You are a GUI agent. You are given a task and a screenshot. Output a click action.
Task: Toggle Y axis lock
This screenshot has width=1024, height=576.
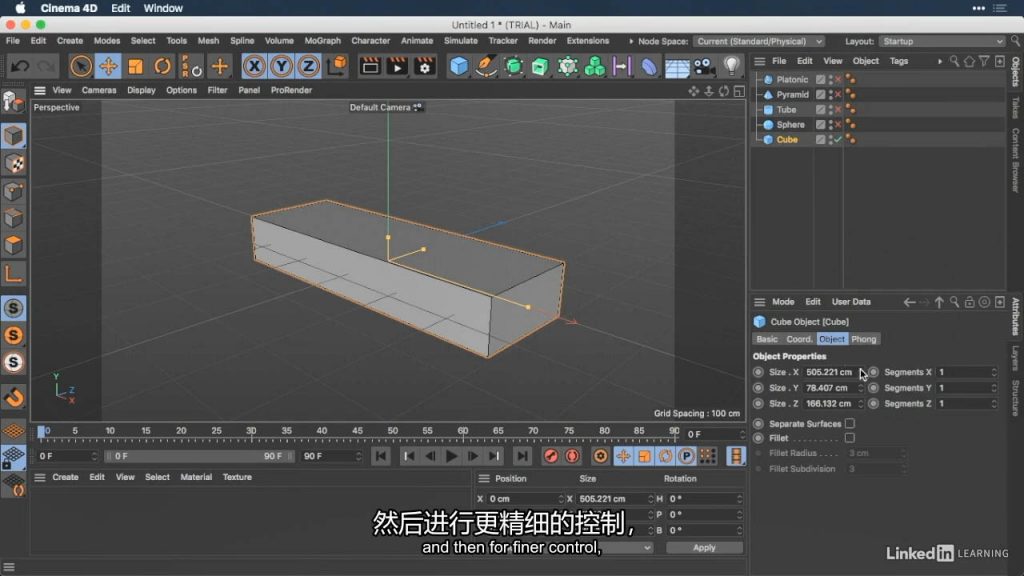click(x=281, y=66)
